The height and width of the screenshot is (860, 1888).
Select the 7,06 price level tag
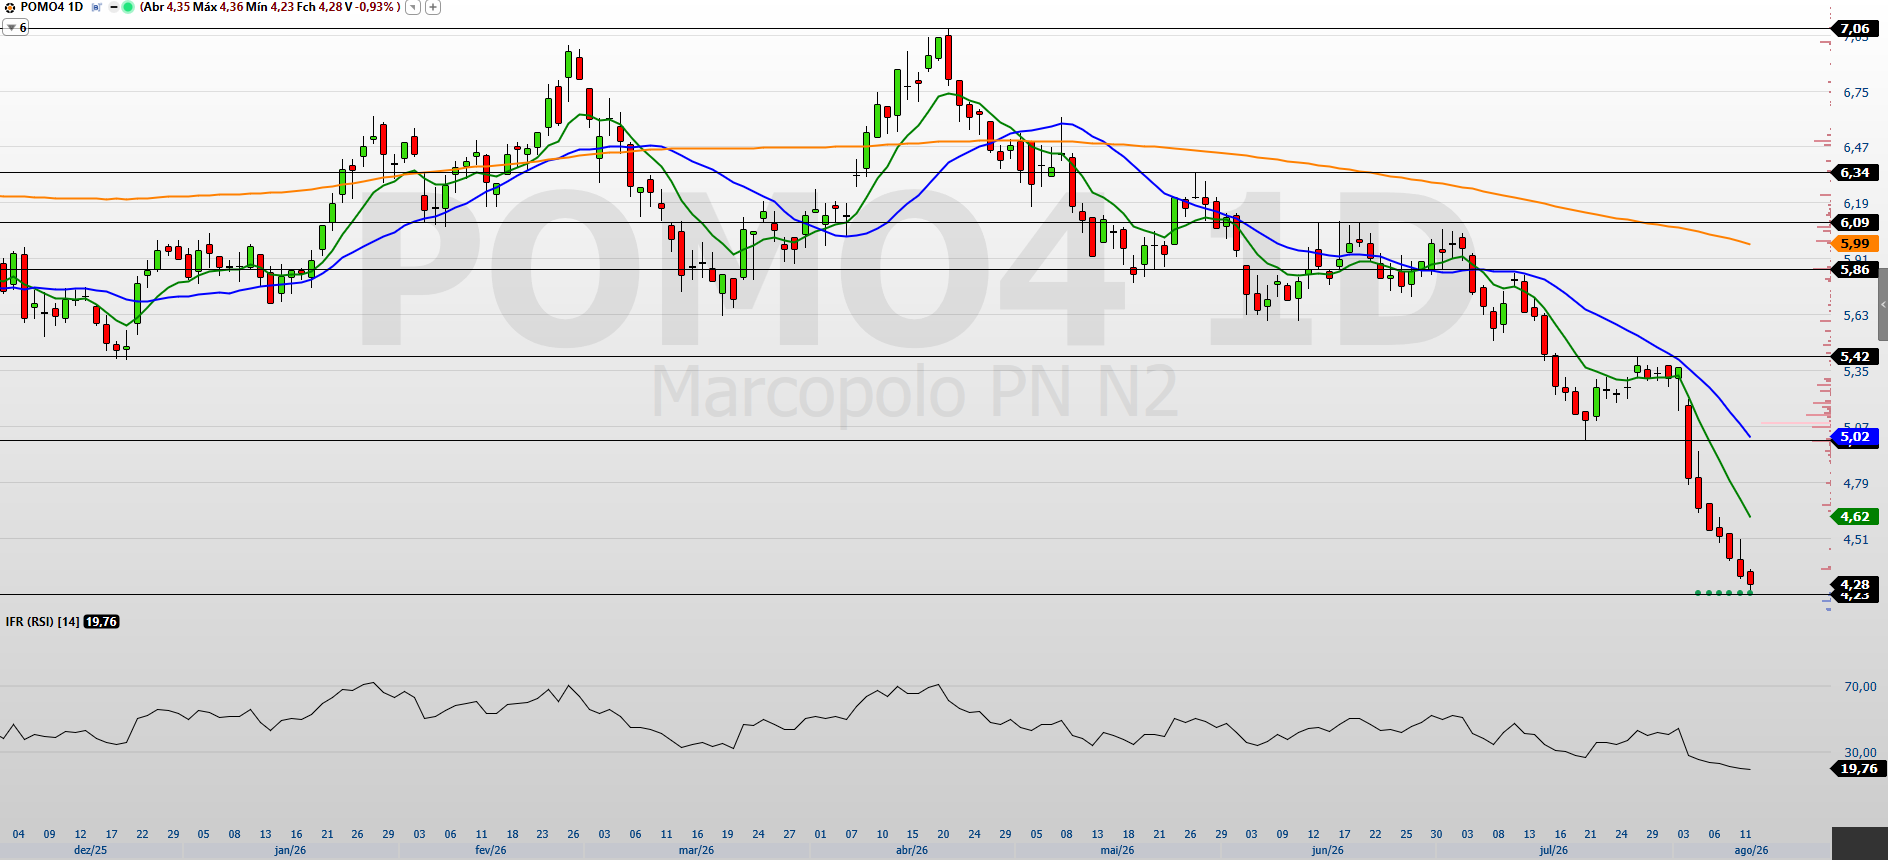tap(1855, 29)
